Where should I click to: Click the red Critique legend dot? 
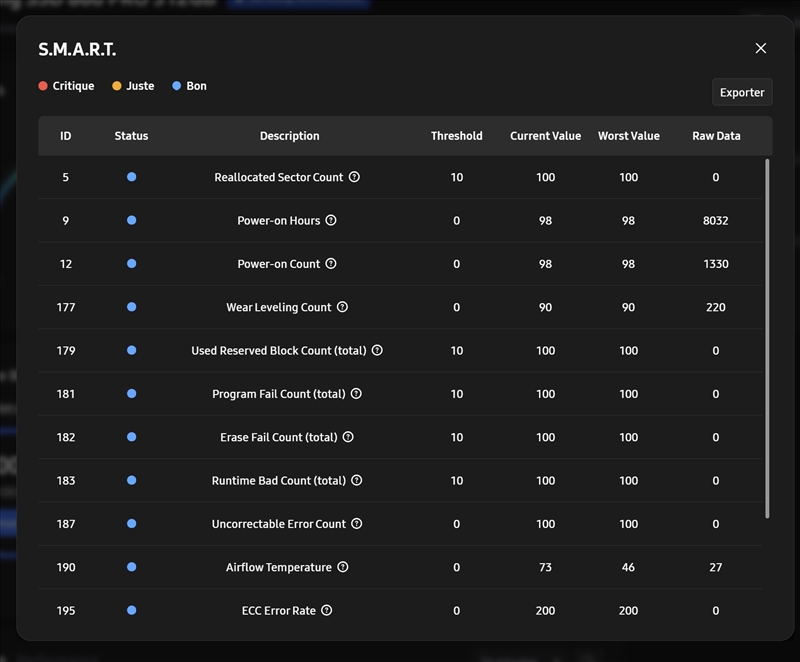coord(43,86)
